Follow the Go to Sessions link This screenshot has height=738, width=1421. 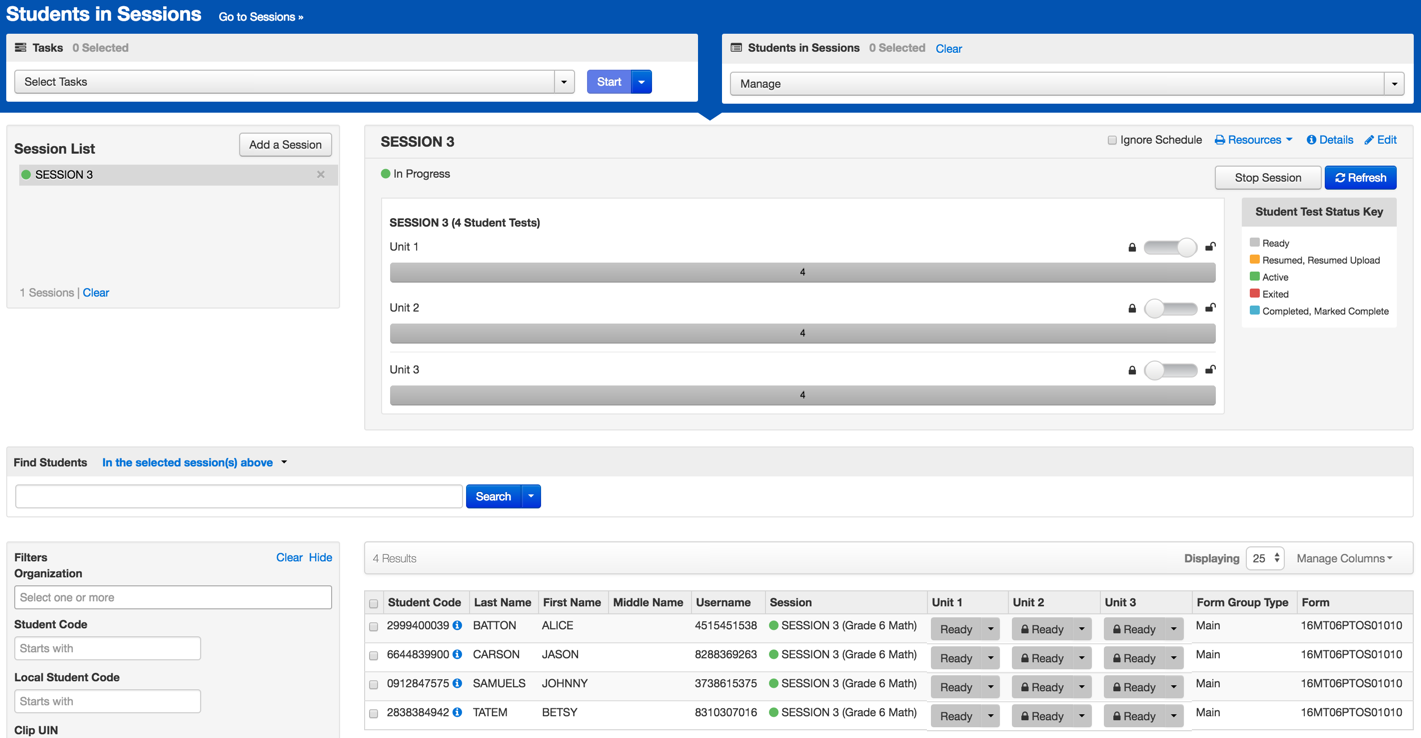tap(260, 17)
